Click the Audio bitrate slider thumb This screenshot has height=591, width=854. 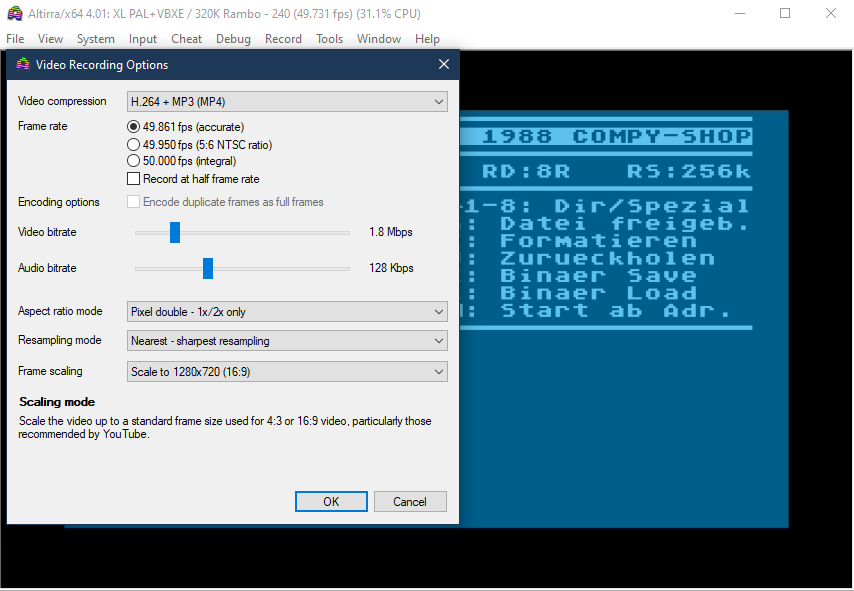(x=208, y=268)
